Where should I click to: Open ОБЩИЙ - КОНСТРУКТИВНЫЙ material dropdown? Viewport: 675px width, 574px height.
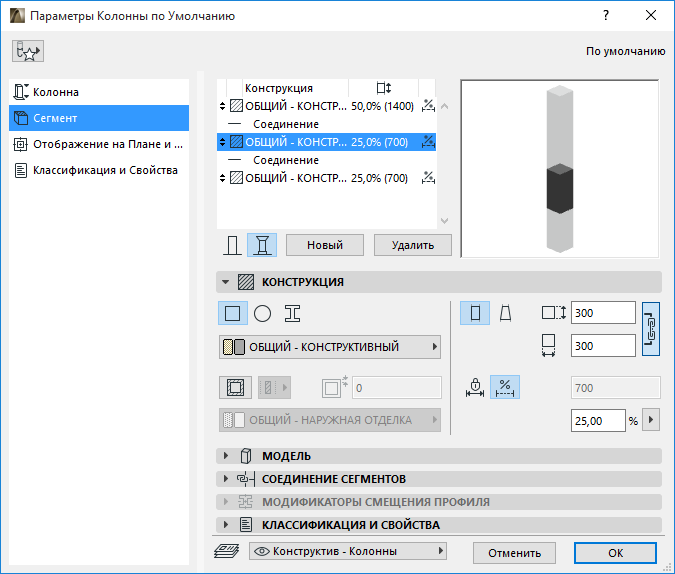330,347
